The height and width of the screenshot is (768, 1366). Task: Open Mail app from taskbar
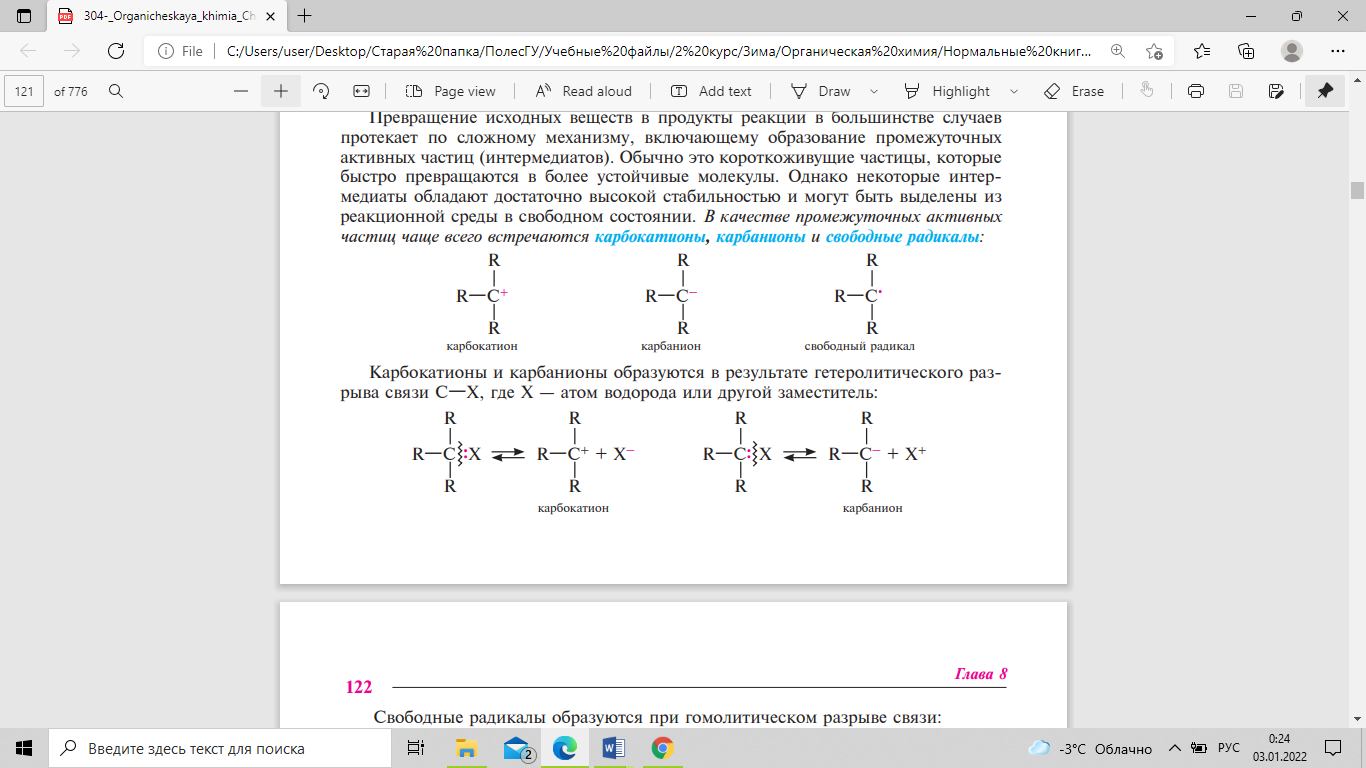pos(516,748)
